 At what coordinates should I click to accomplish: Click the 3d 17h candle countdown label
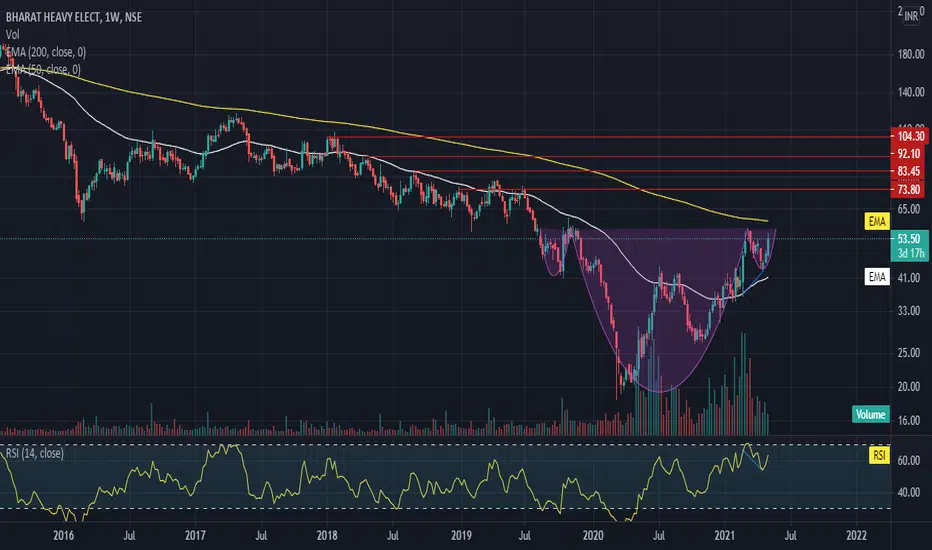pyautogui.click(x=911, y=254)
